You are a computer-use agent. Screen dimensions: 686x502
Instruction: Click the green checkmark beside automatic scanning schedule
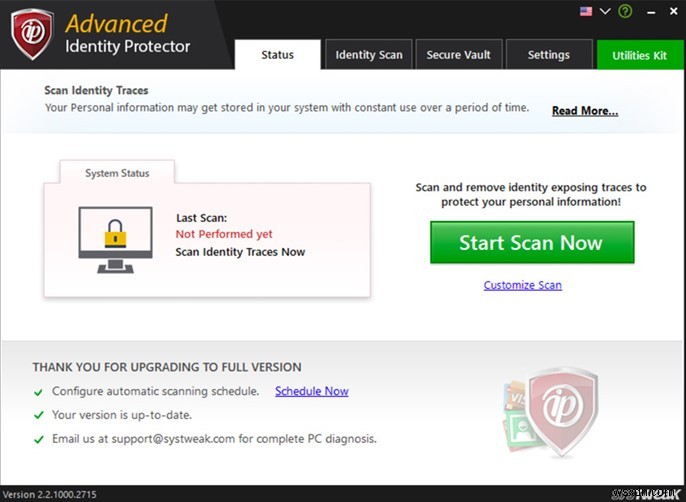(38, 392)
